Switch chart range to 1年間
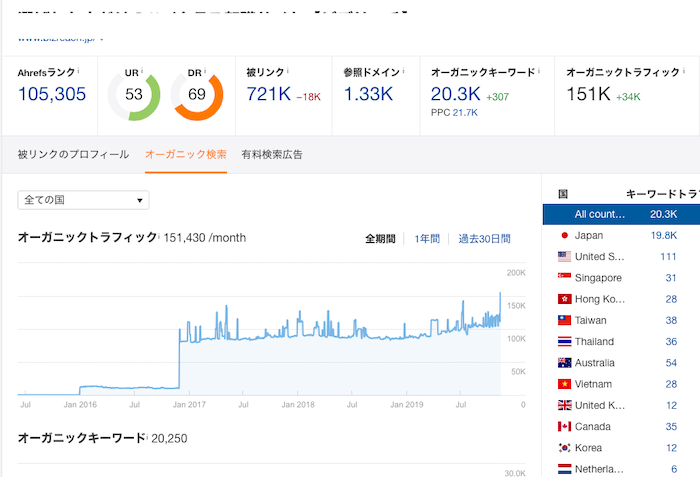This screenshot has height=477, width=700. click(427, 239)
